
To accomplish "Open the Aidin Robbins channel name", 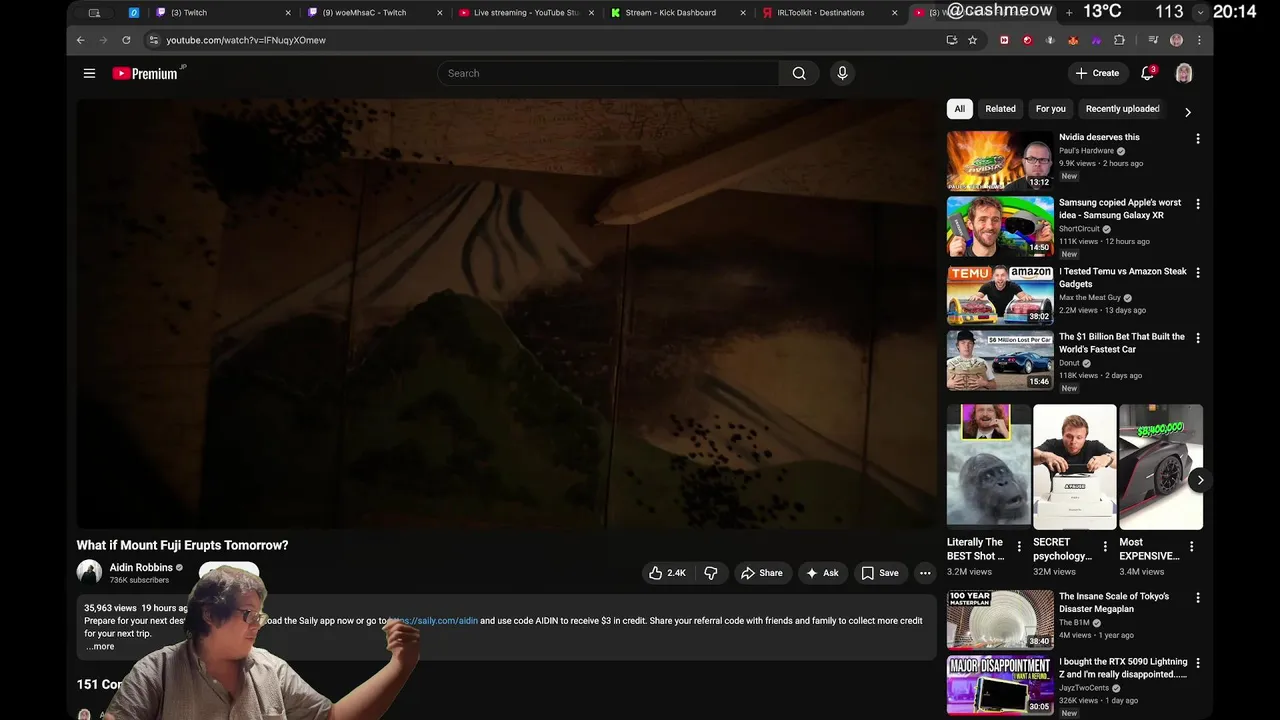I will point(141,567).
